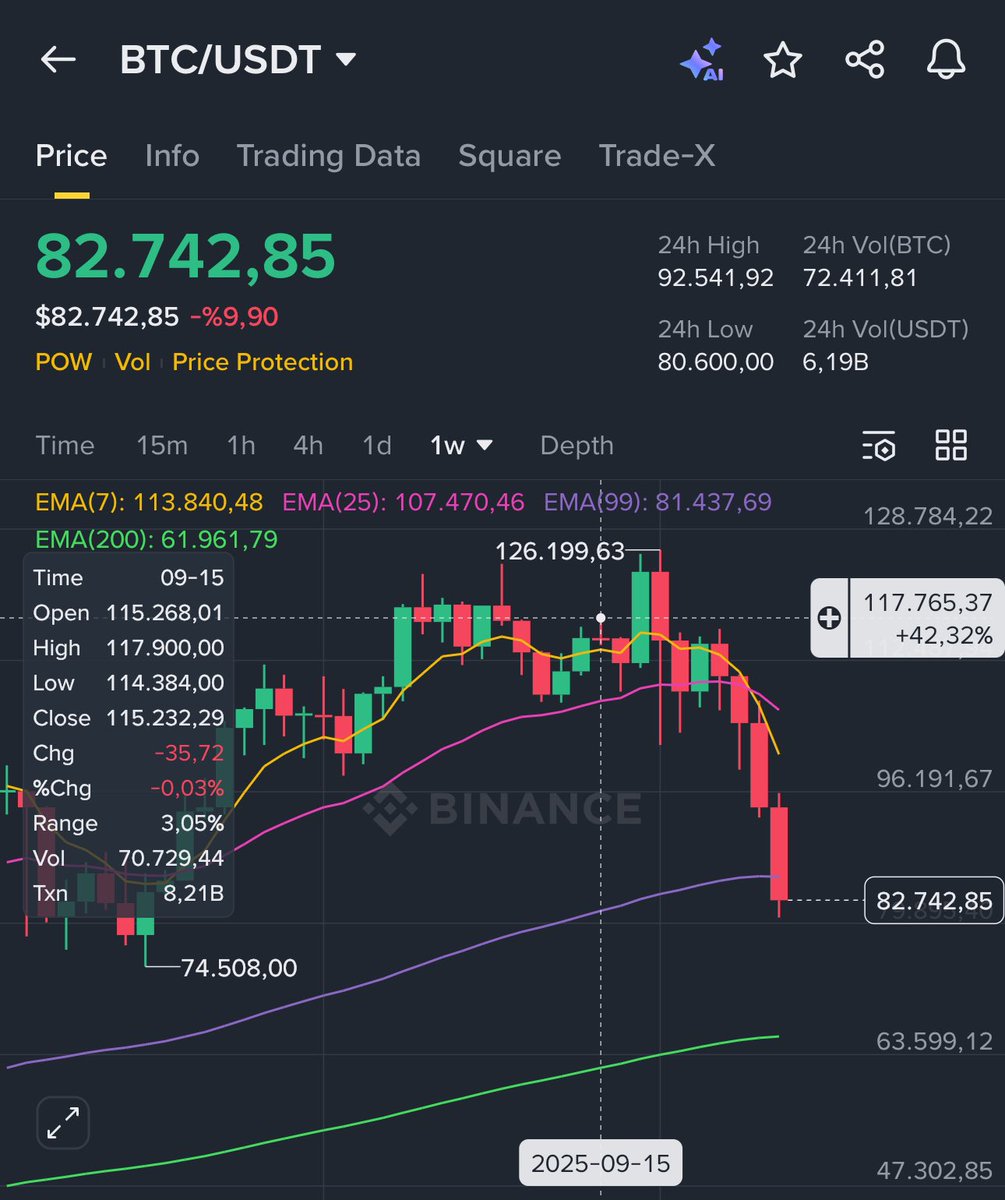Tap the Vol 70.729,44 row in tooltip
Screen dimensions: 1005x1200
point(128,858)
